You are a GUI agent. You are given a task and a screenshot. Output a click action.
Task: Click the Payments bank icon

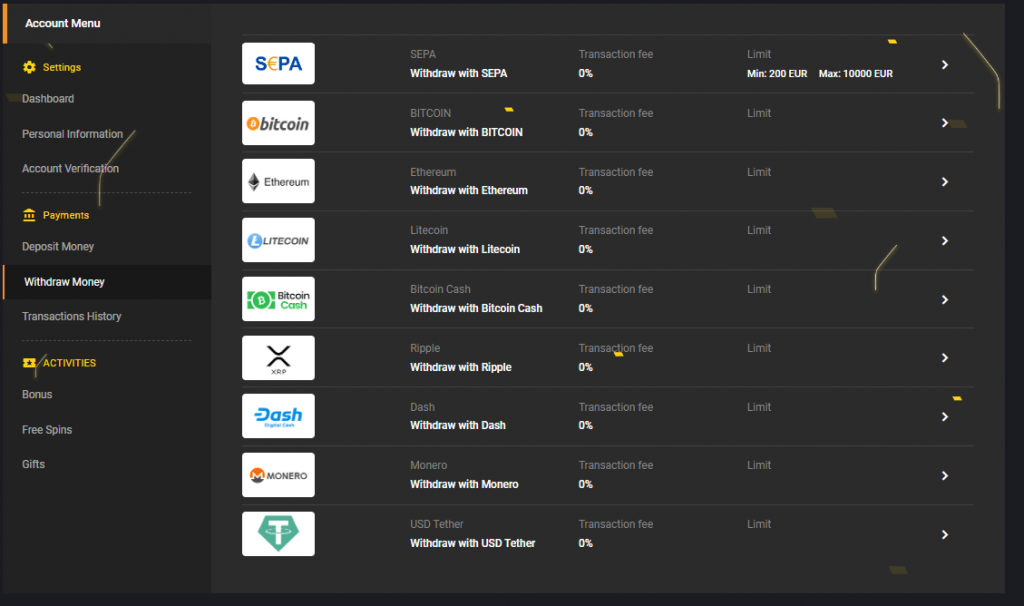click(29, 215)
